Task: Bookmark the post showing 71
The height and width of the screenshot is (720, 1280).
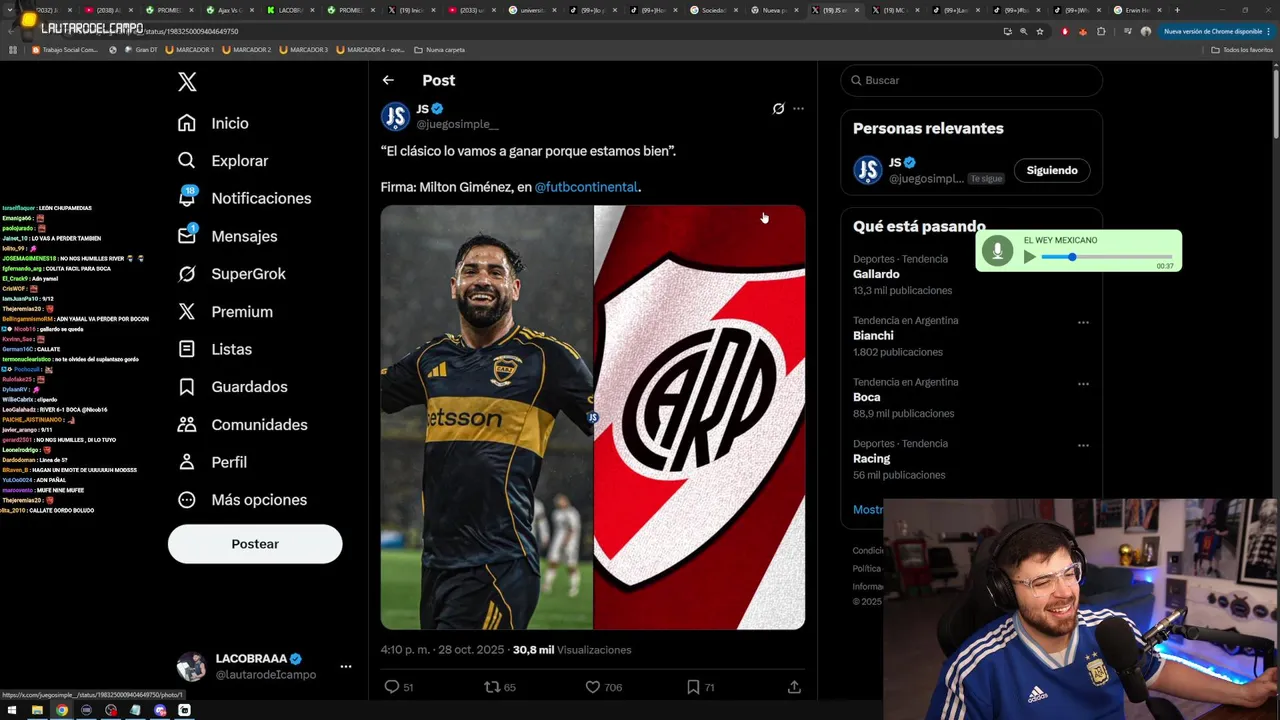Action: pyautogui.click(x=693, y=687)
